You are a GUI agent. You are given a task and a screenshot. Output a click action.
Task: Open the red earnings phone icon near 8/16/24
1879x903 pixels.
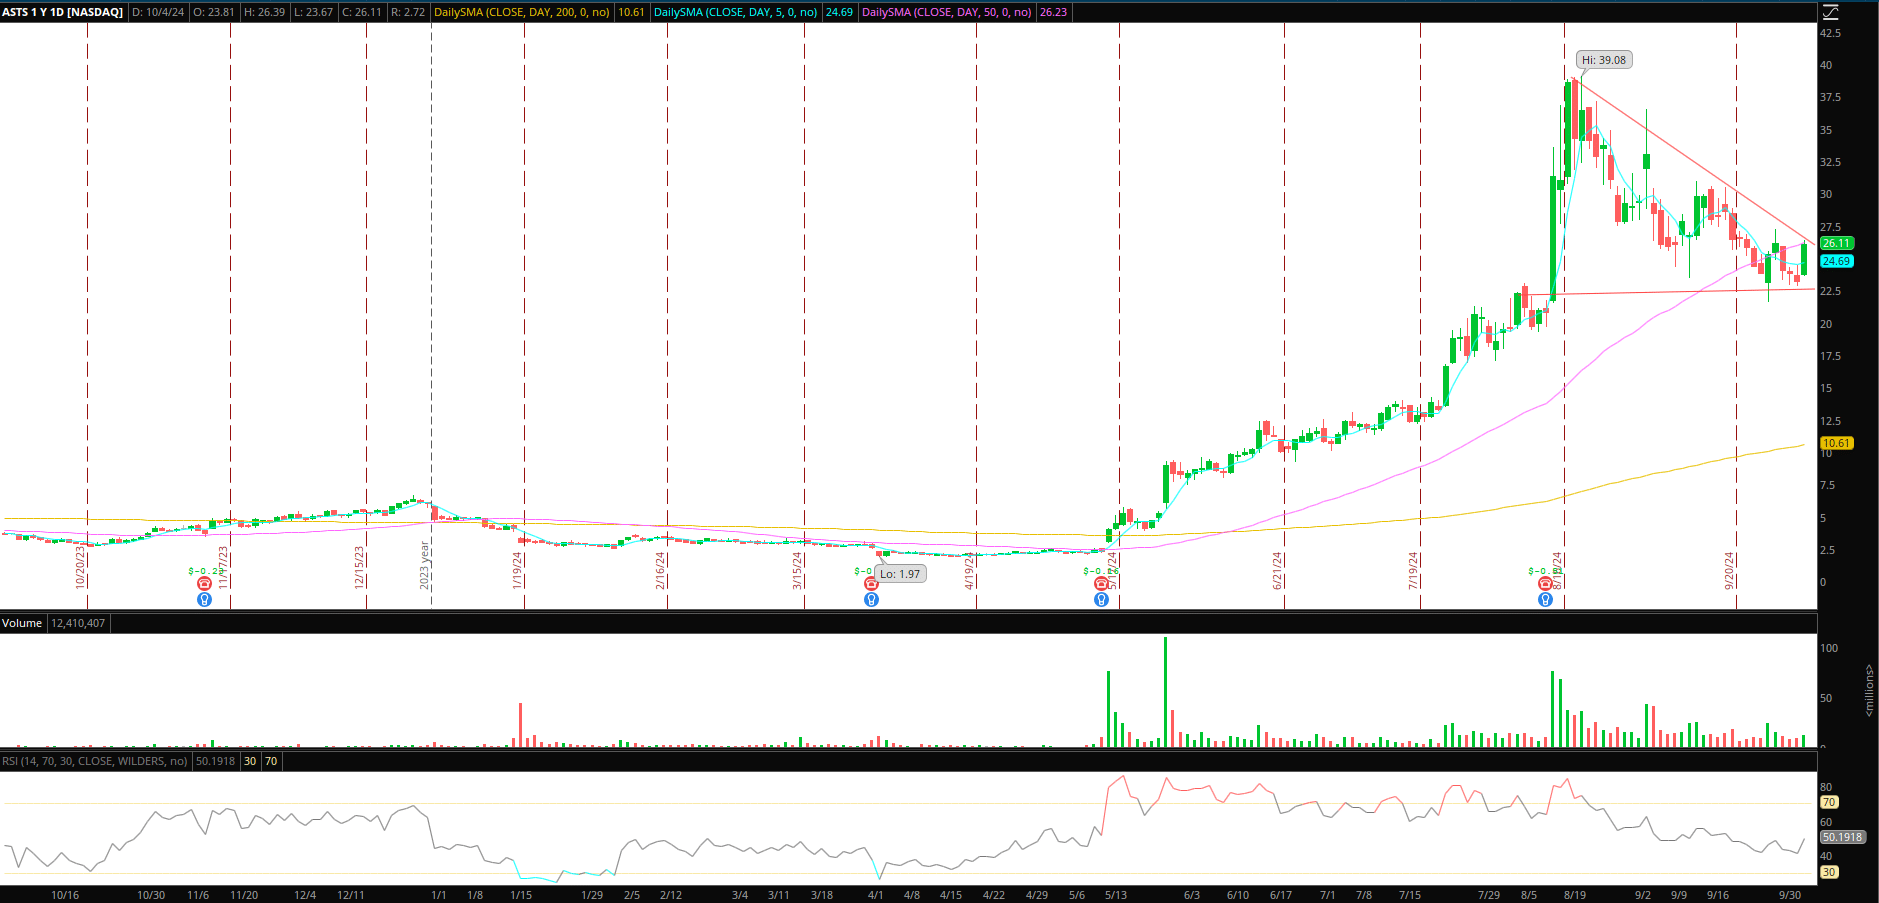pyautogui.click(x=1545, y=584)
